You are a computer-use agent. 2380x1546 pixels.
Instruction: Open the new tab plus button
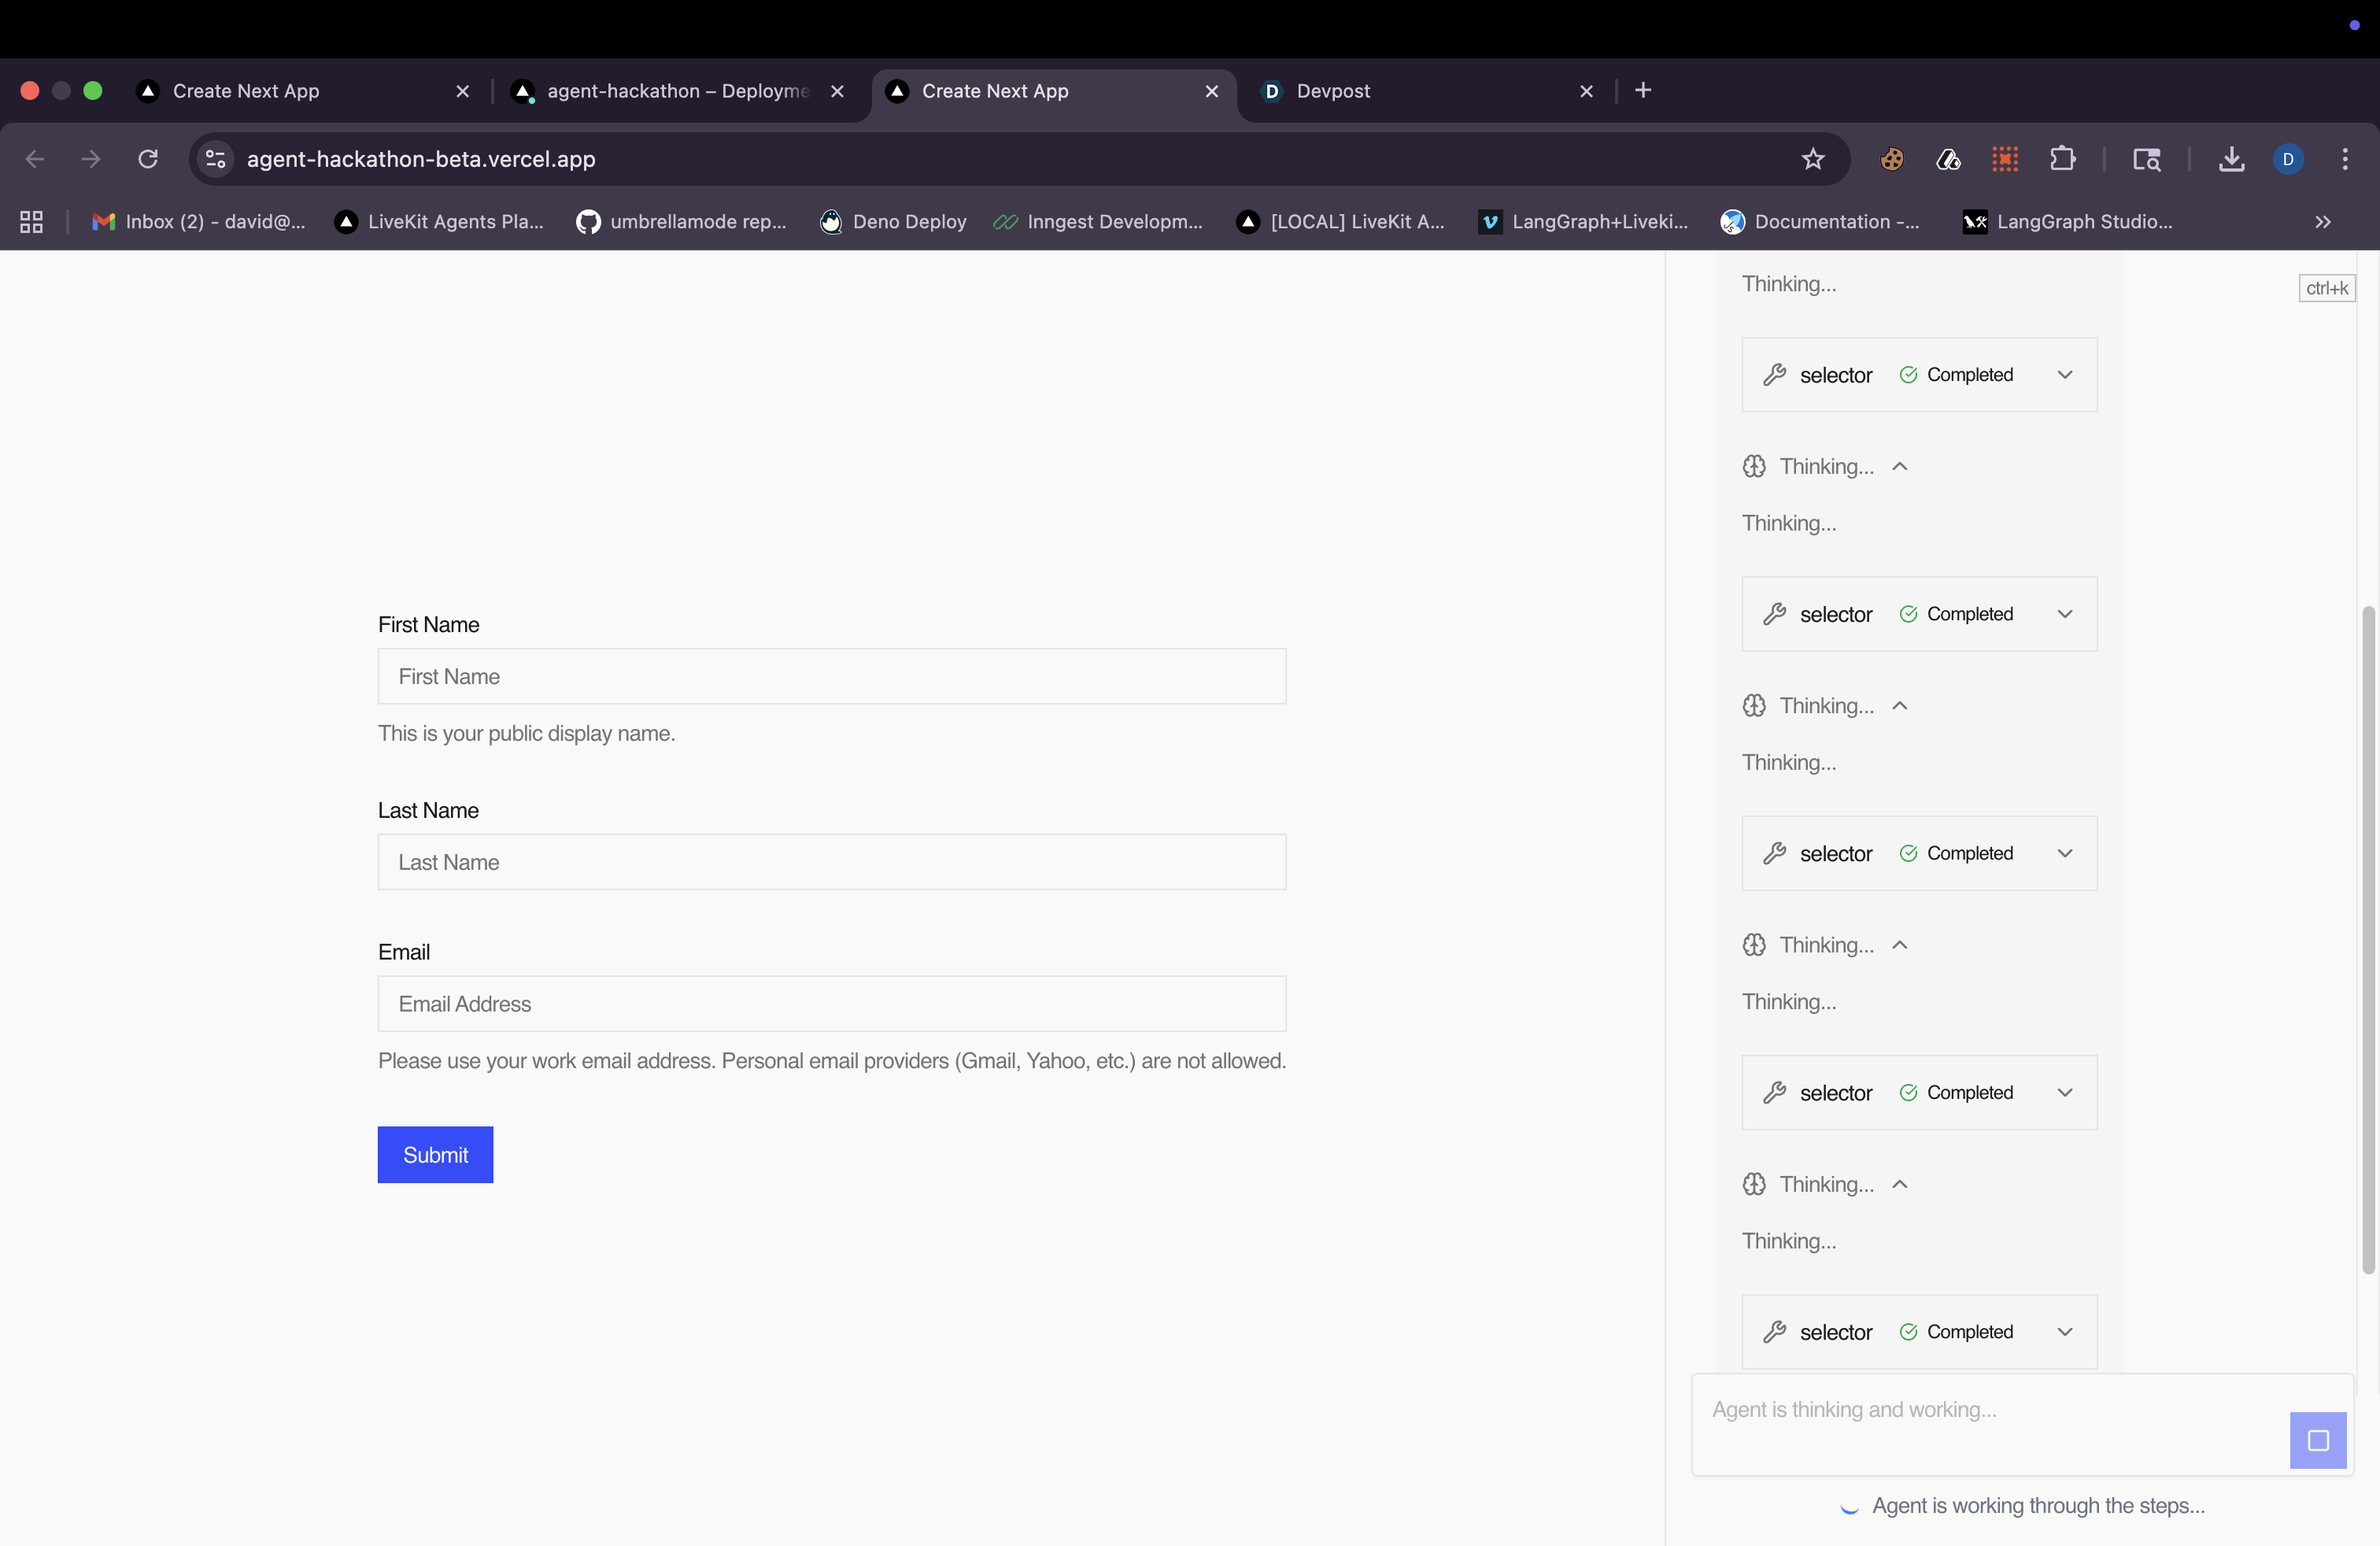click(1642, 90)
